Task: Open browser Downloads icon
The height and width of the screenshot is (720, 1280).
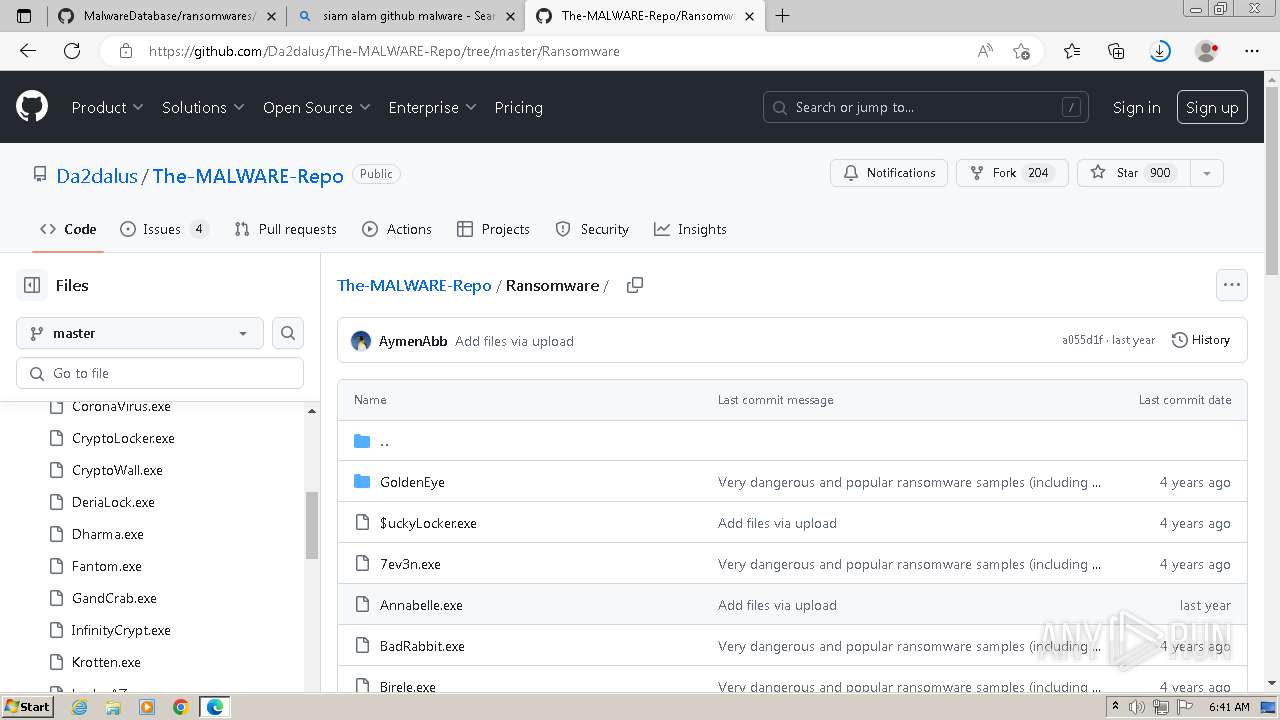Action: coord(1160,51)
